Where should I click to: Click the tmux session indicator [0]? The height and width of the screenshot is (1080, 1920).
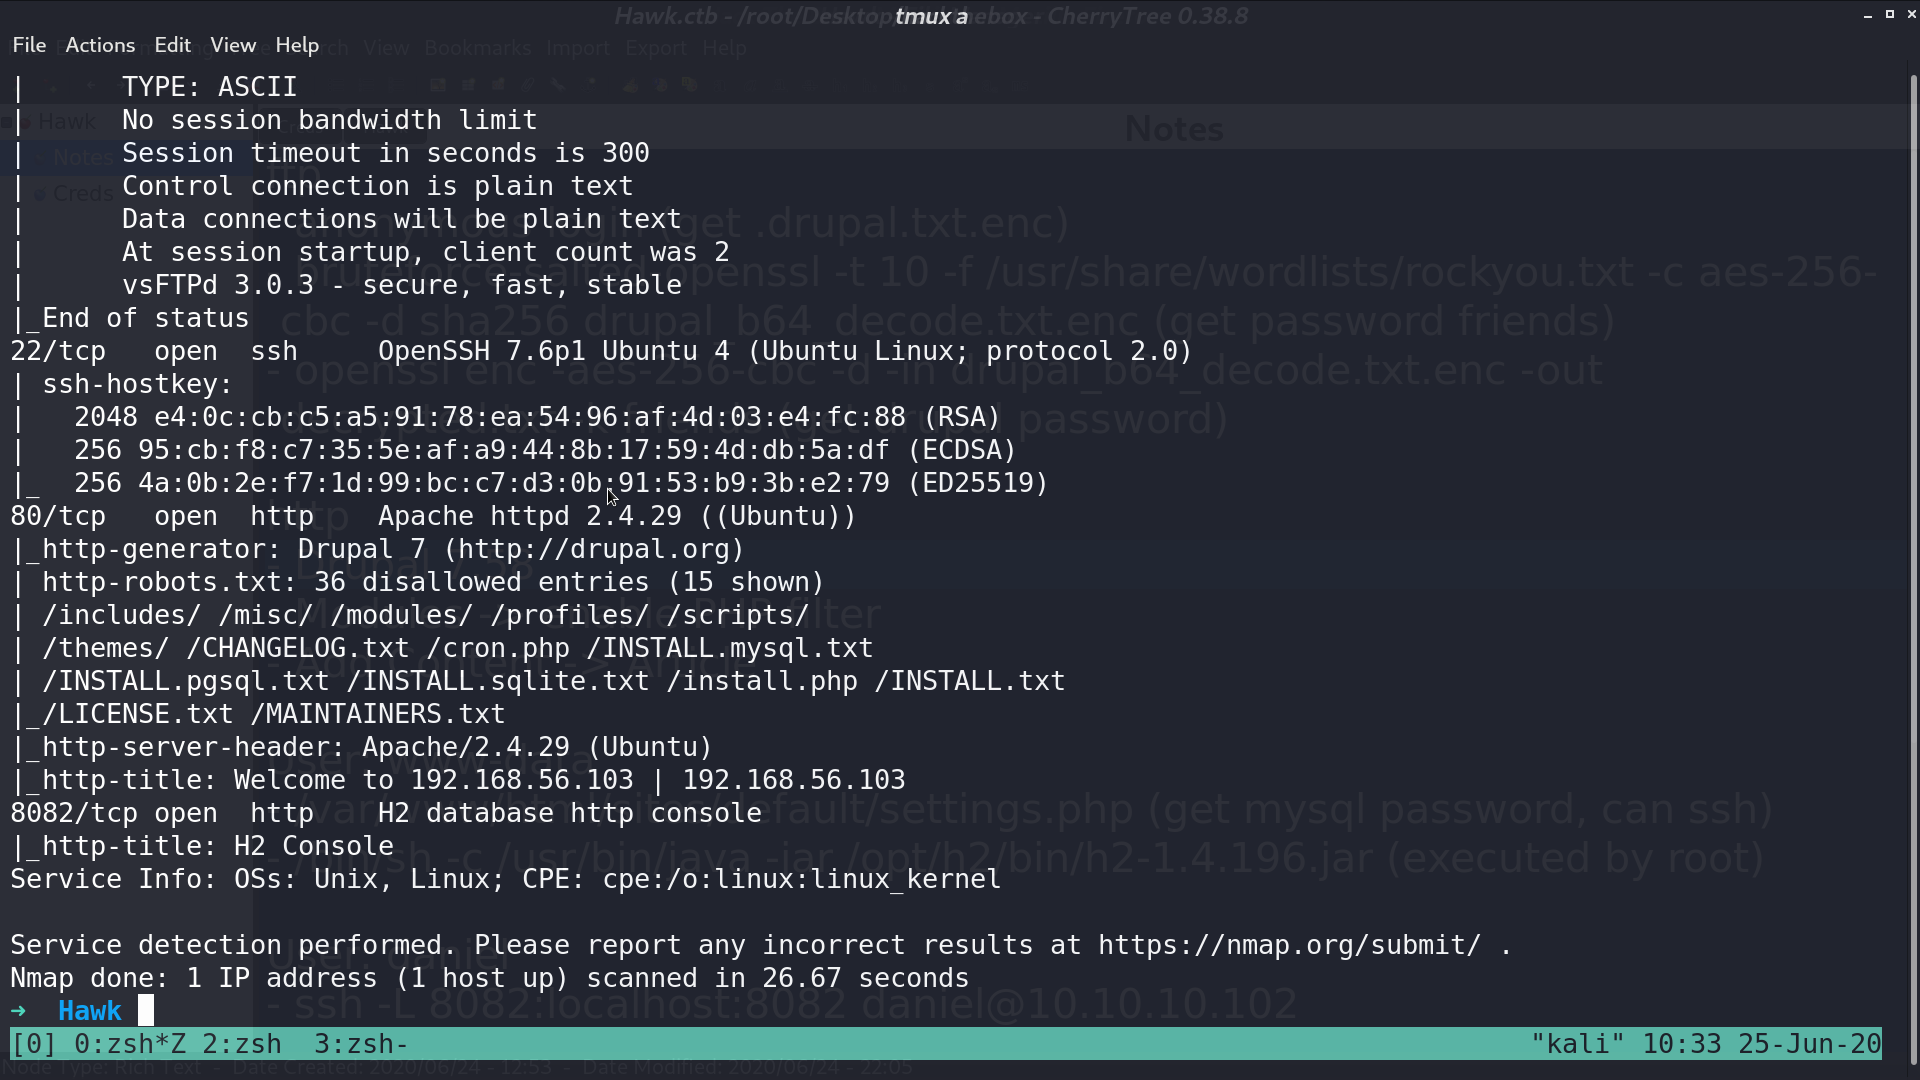pos(34,1044)
